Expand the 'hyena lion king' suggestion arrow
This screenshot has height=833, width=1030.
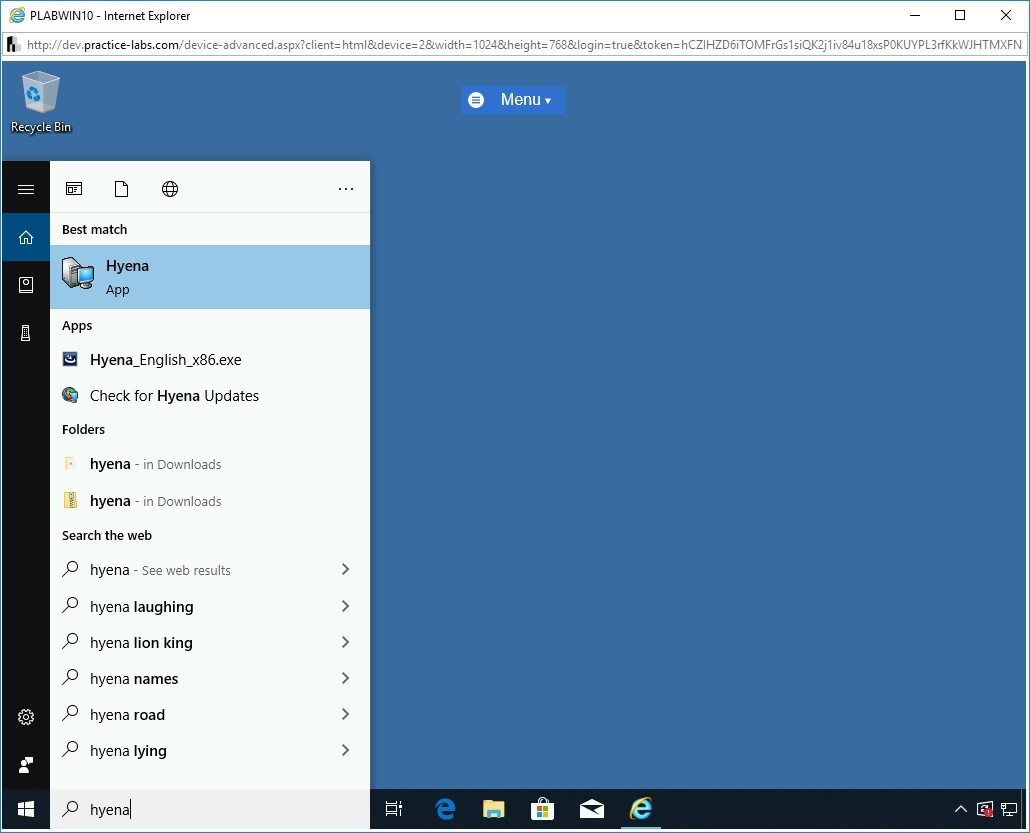click(345, 642)
